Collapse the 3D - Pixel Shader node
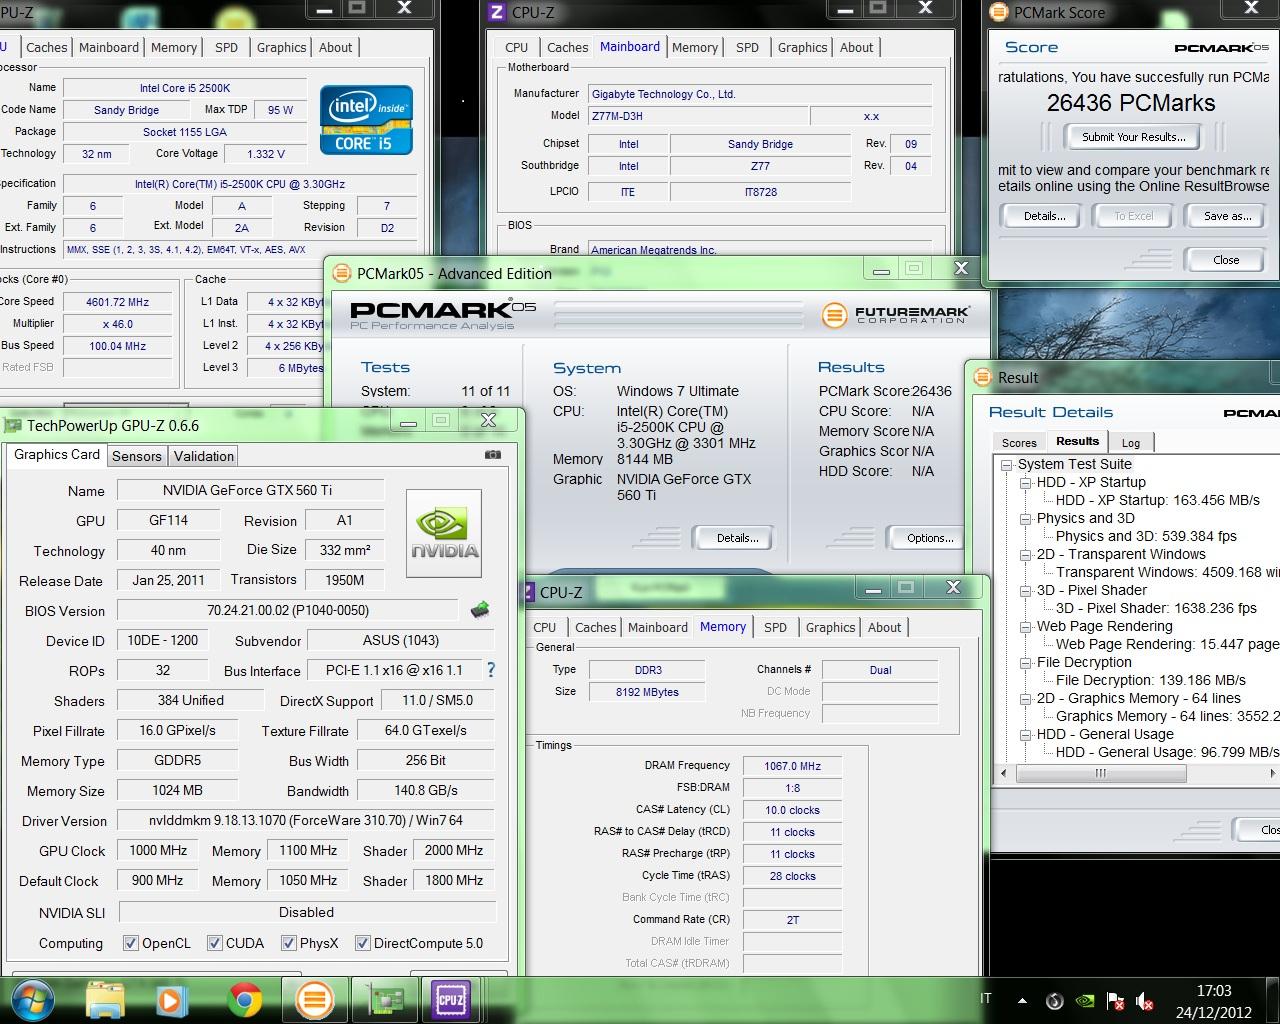 click(x=1026, y=591)
